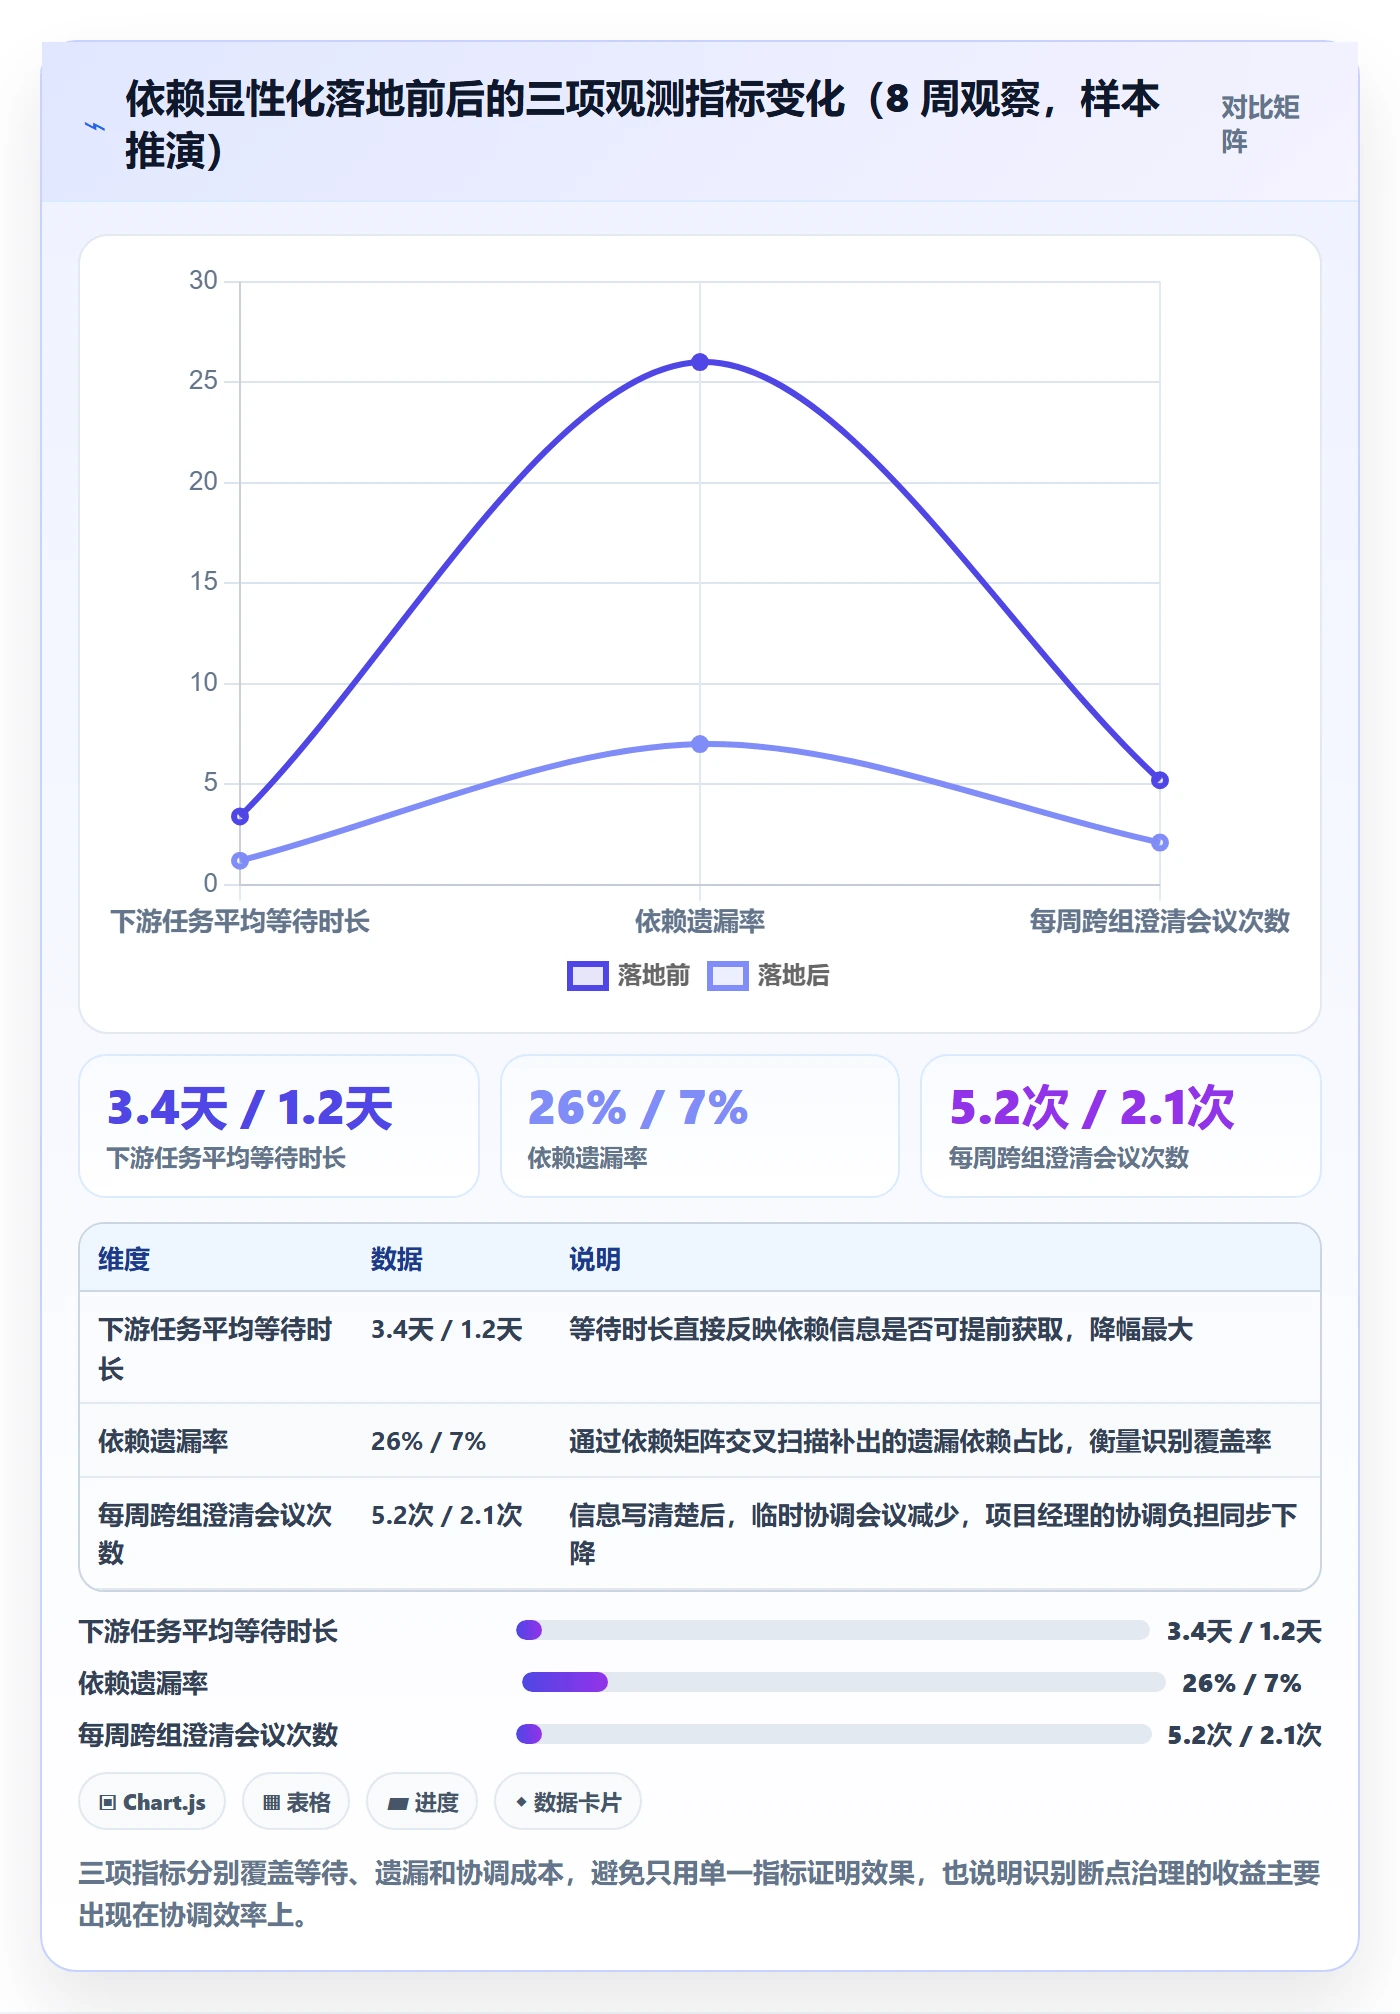
Task: Click the 对比矩阵 badge in the header
Action: pyautogui.click(x=1260, y=124)
